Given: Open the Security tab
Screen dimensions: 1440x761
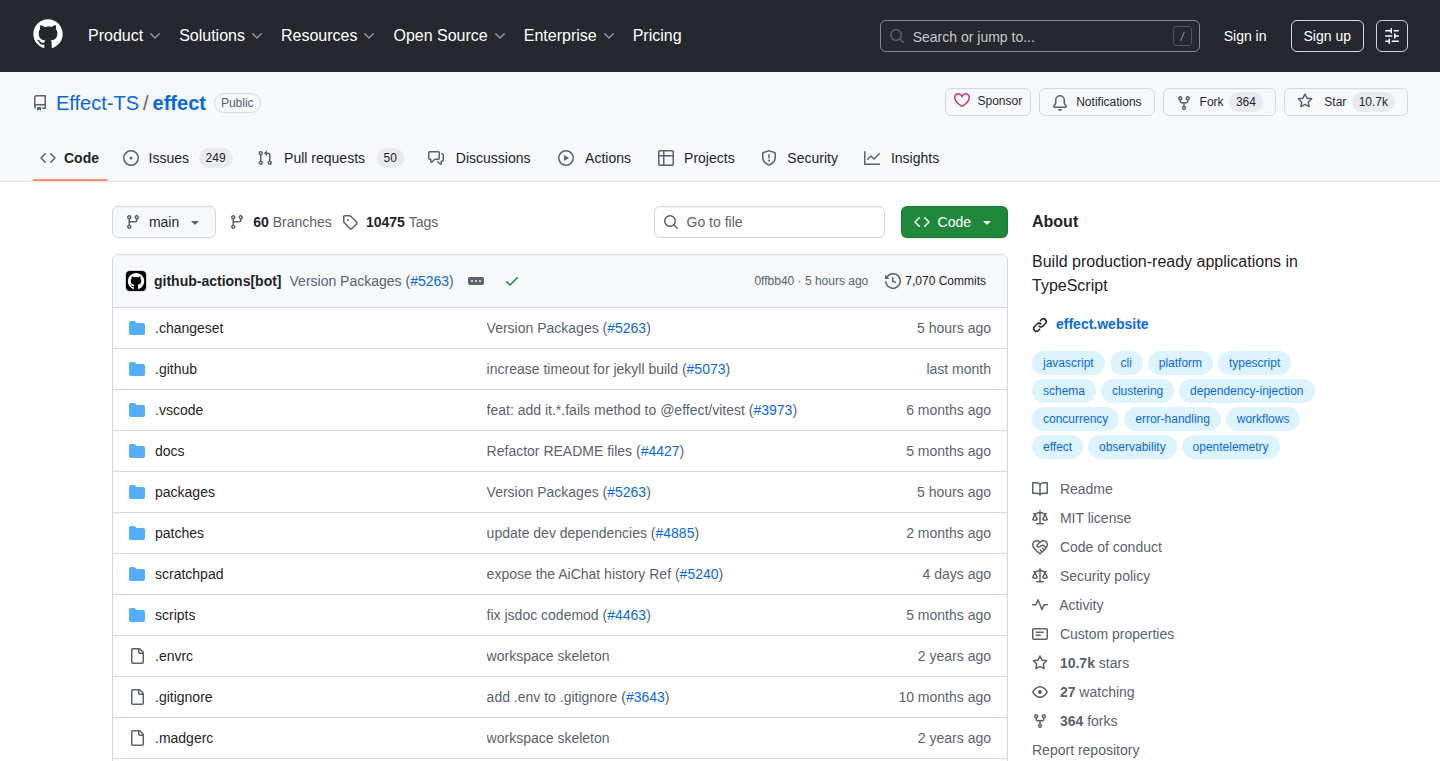Looking at the screenshot, I should pos(799,158).
